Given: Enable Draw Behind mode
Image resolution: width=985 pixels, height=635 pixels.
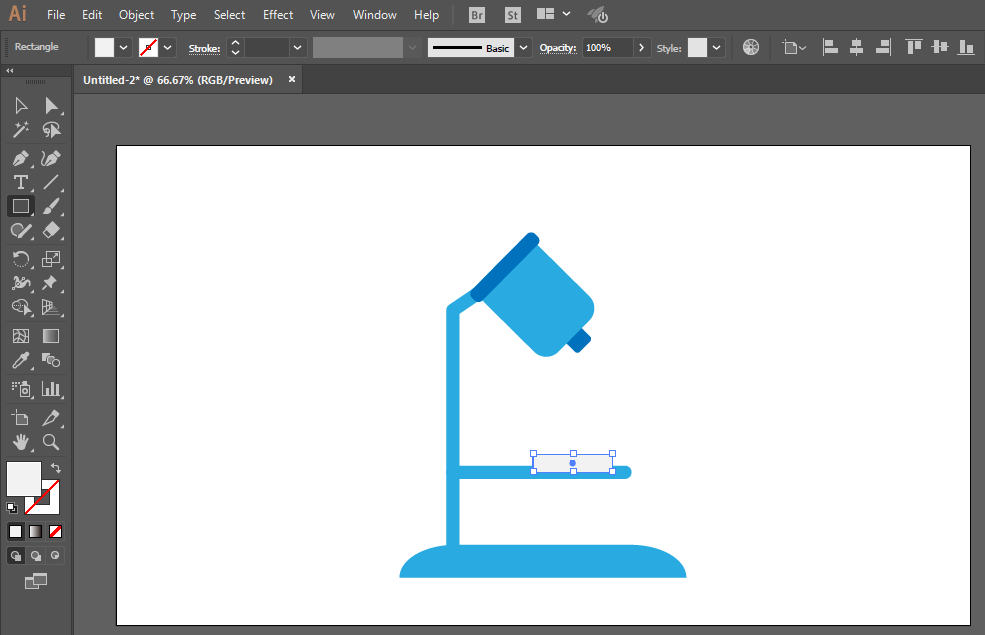Looking at the screenshot, I should point(36,555).
